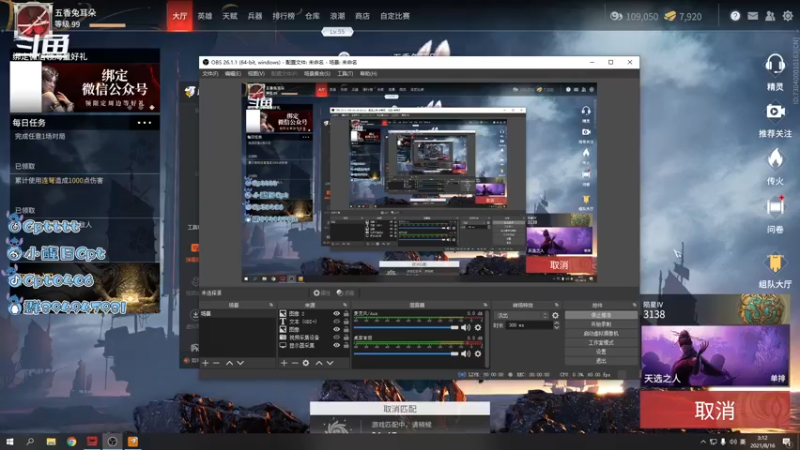Move scene down with arrow icon
The width and height of the screenshot is (800, 450).
pos(240,363)
